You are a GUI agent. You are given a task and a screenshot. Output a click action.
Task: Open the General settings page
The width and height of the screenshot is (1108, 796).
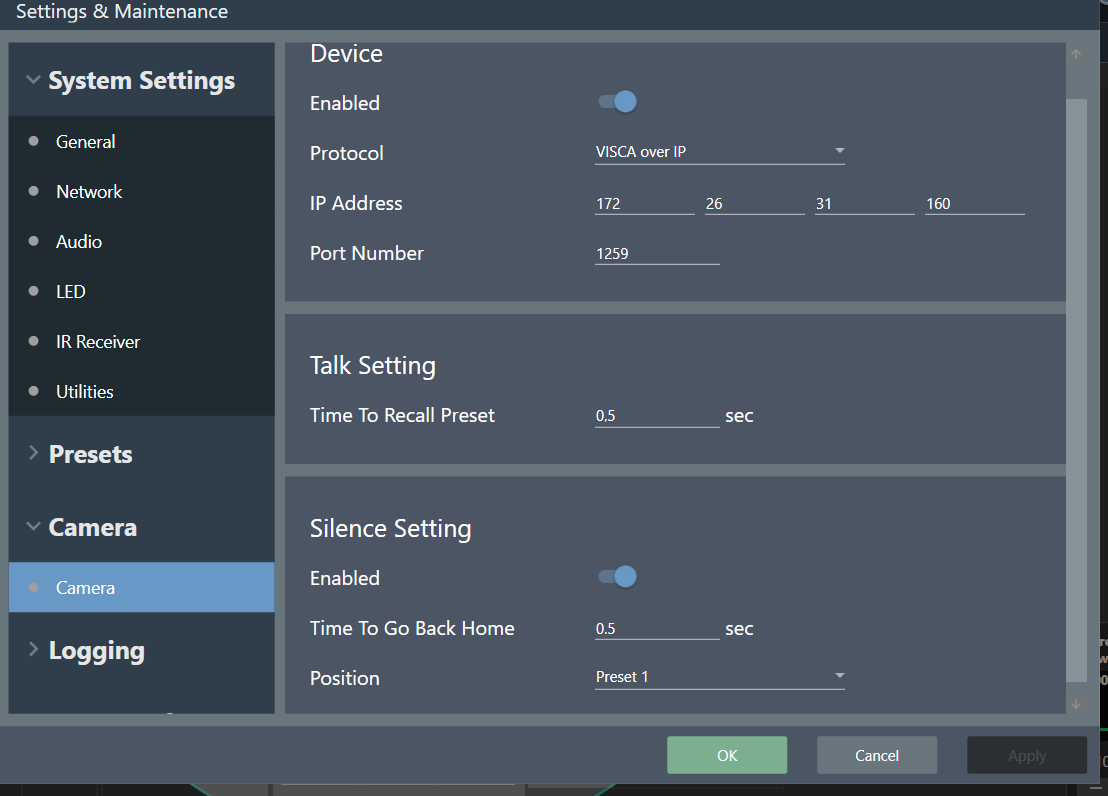141,141
